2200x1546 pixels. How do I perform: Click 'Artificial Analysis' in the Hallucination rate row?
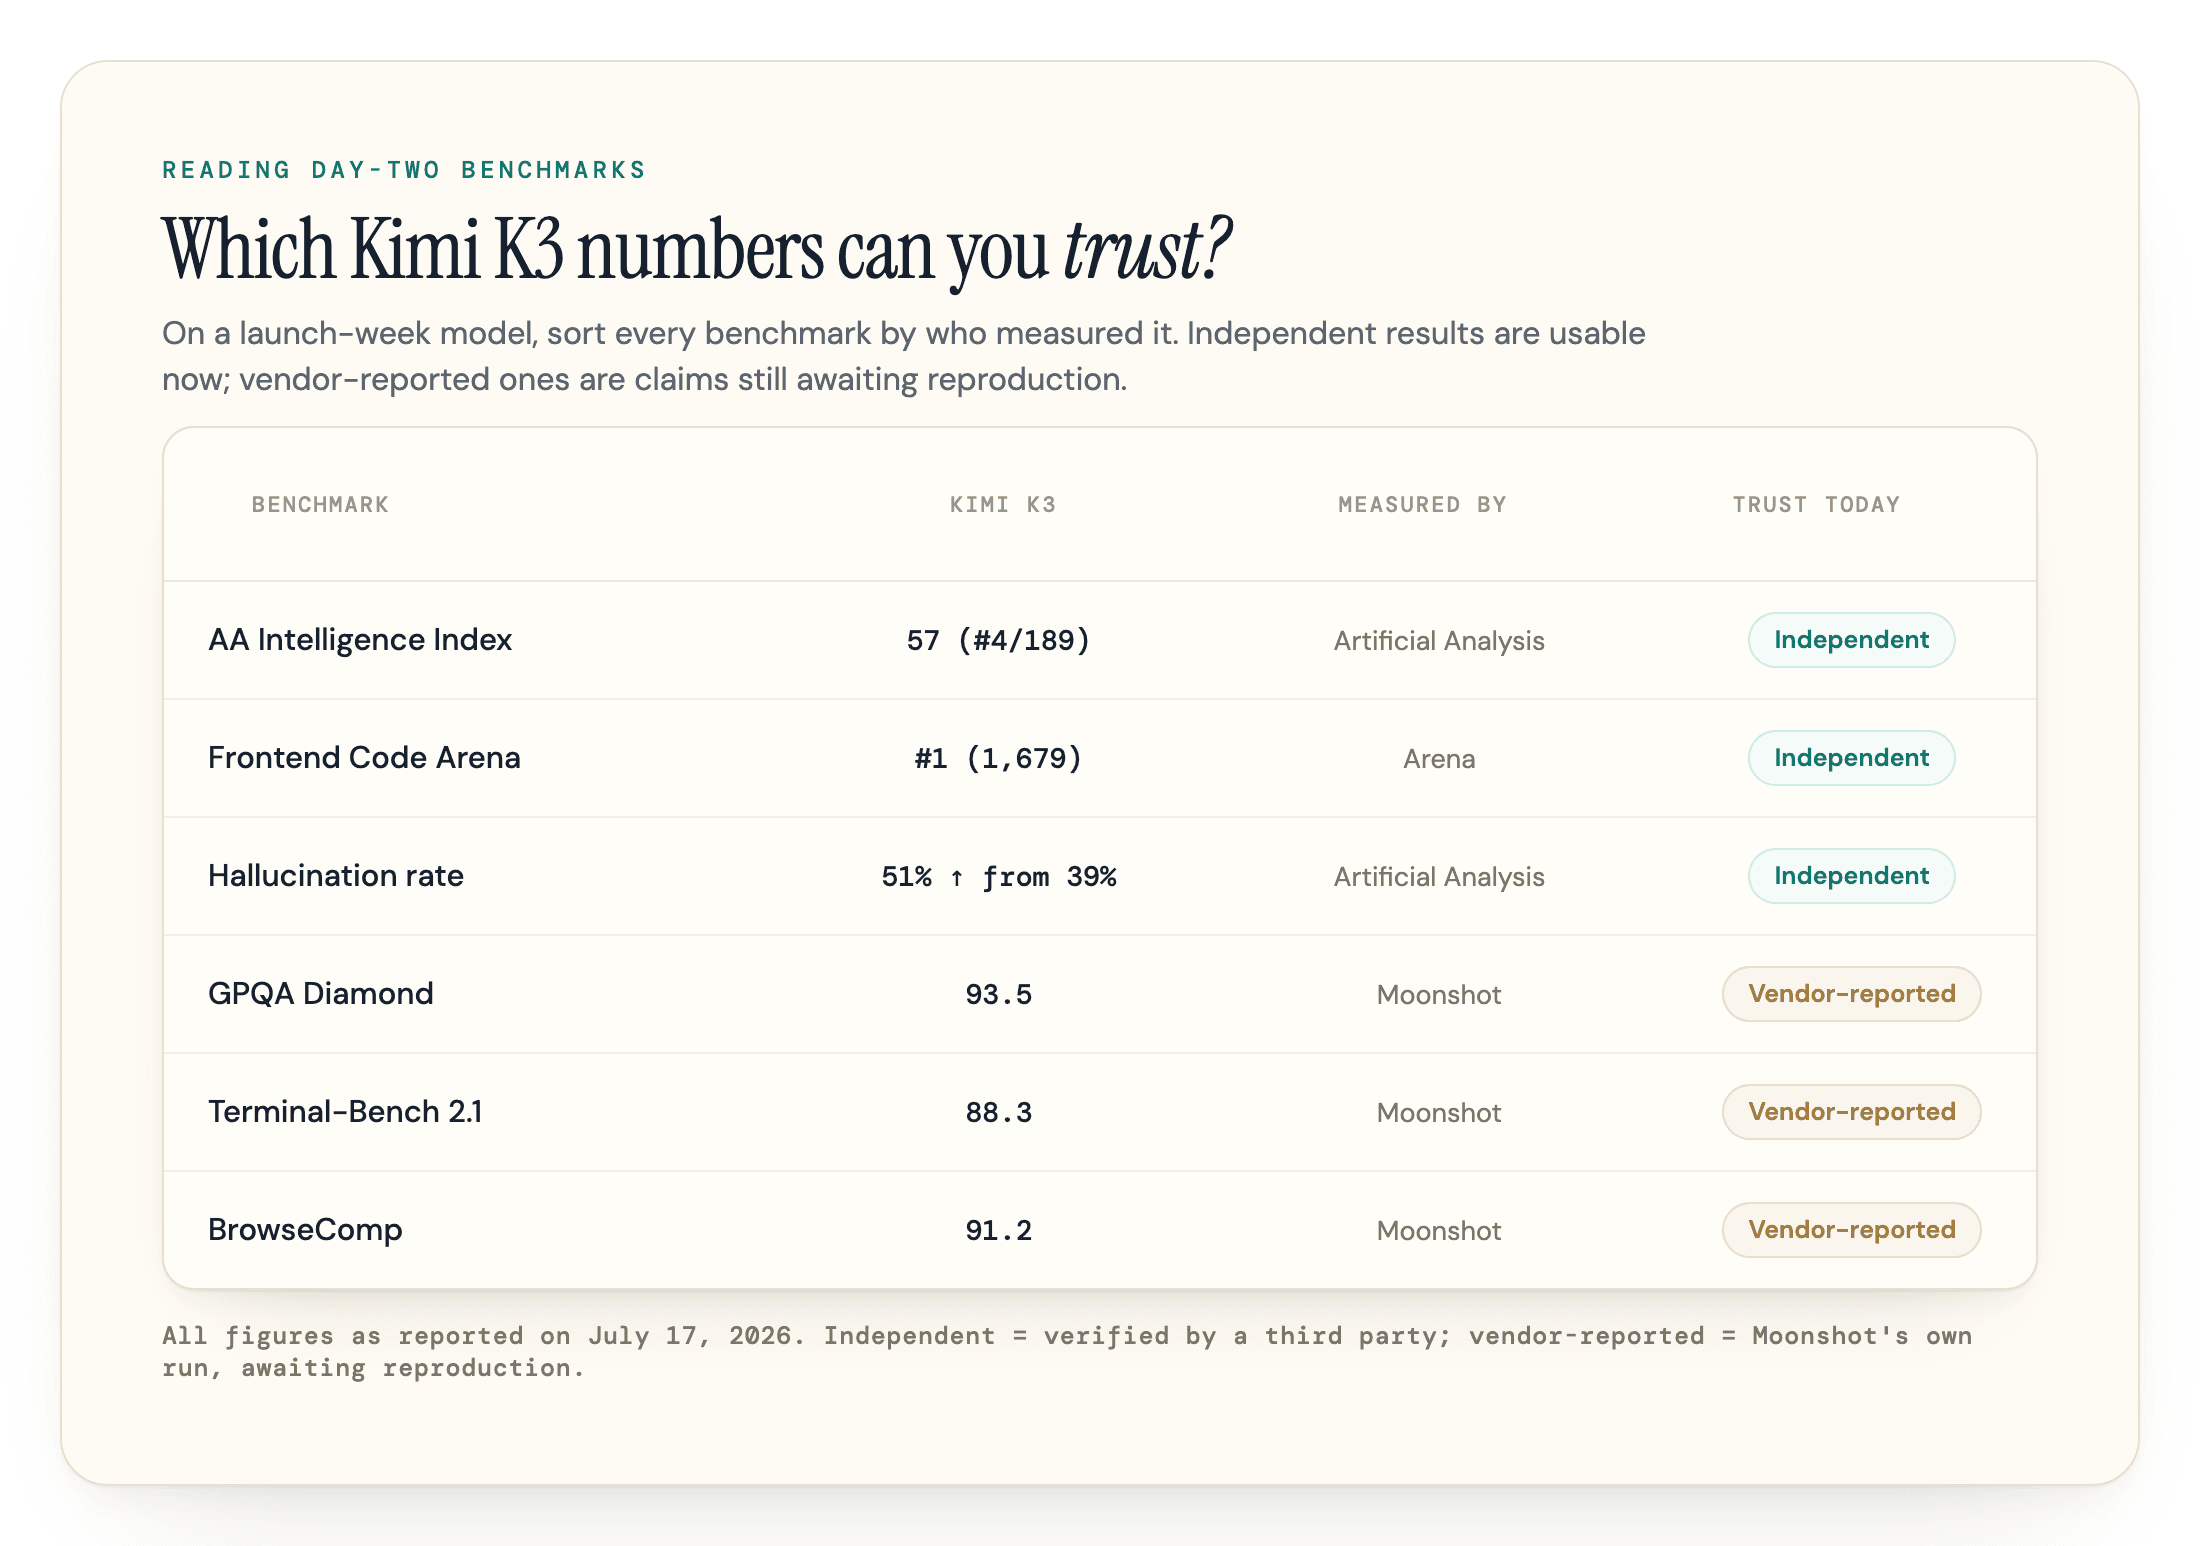pos(1439,877)
